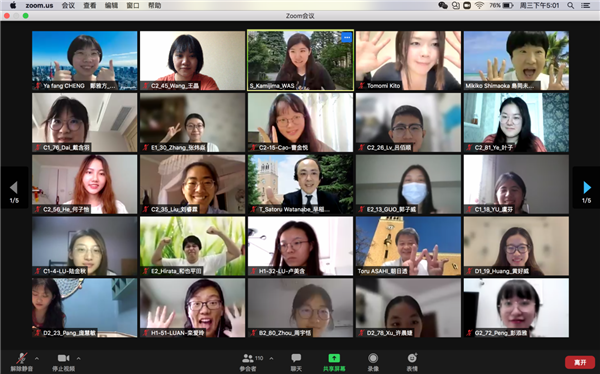Click the red 离开 leave button

(580, 362)
